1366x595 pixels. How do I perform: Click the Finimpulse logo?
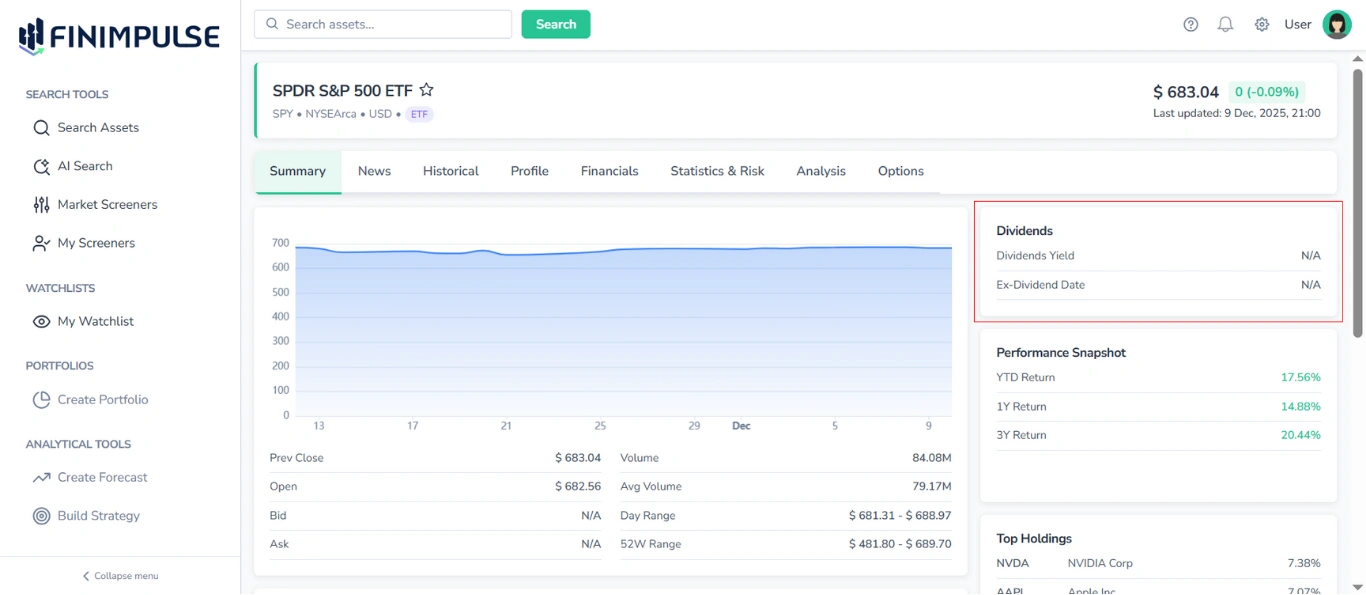pyautogui.click(x=119, y=37)
